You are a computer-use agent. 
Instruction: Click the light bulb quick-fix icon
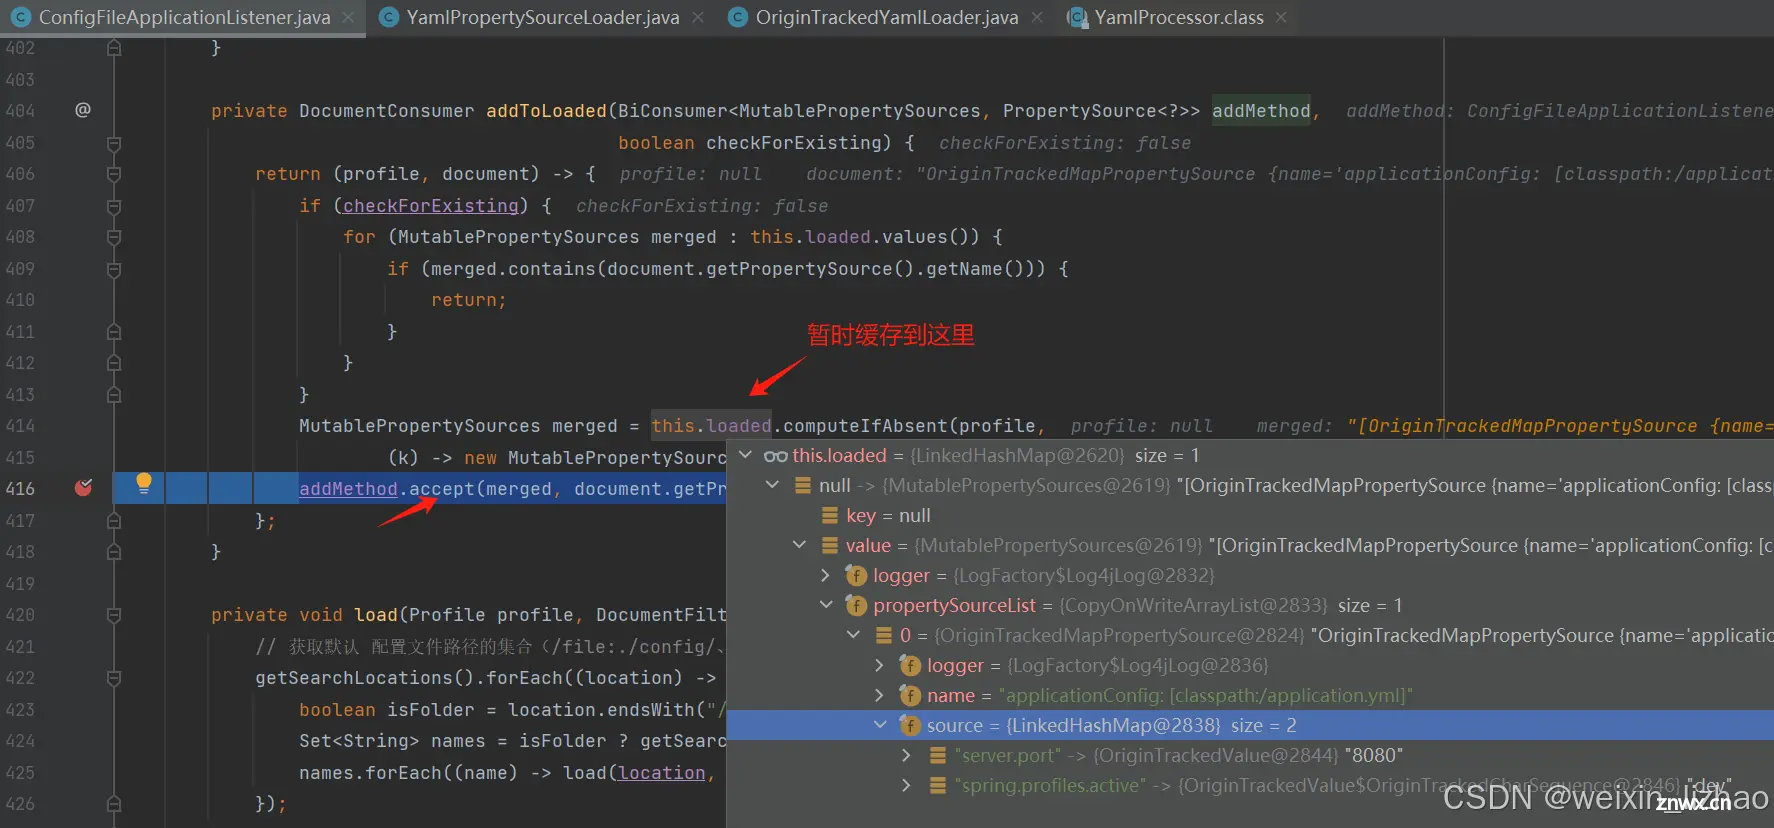(x=144, y=484)
